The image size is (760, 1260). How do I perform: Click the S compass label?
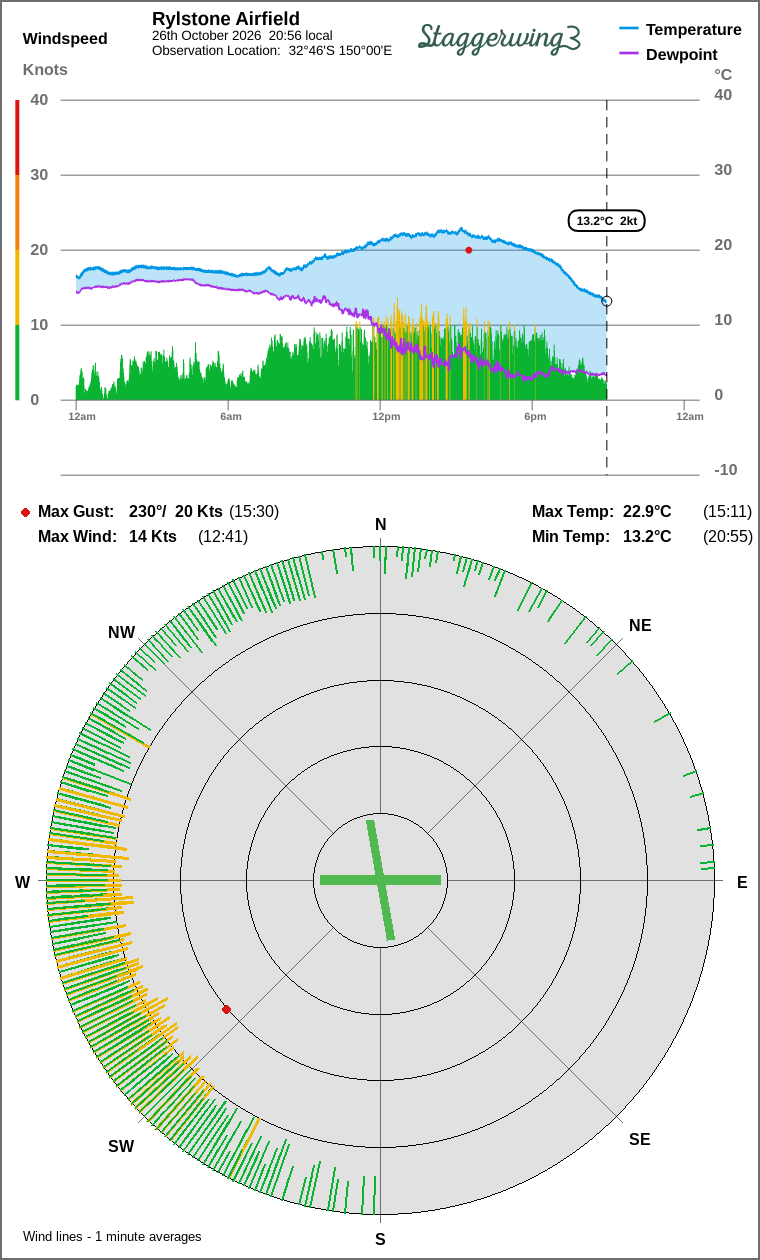point(380,1239)
